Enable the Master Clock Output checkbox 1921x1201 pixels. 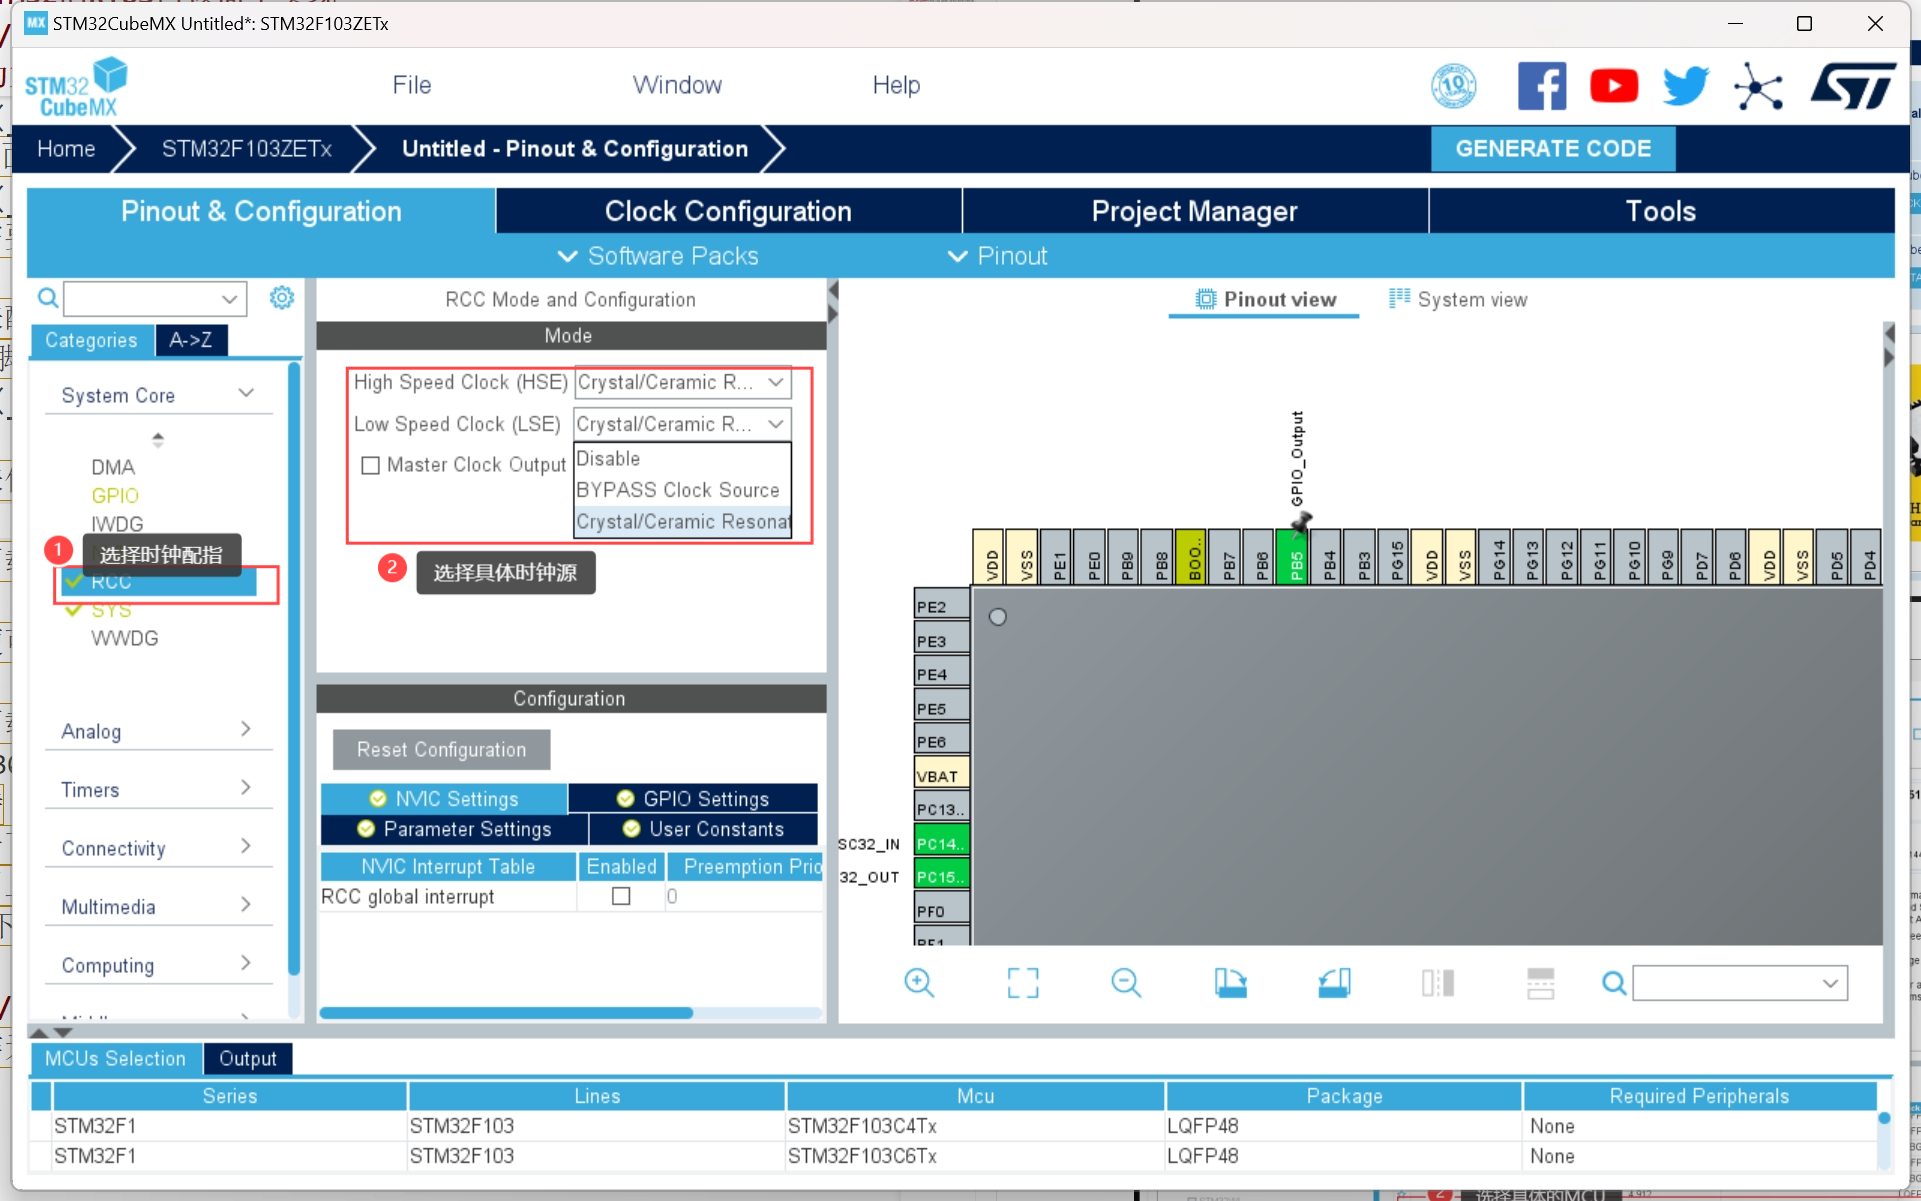tap(371, 465)
